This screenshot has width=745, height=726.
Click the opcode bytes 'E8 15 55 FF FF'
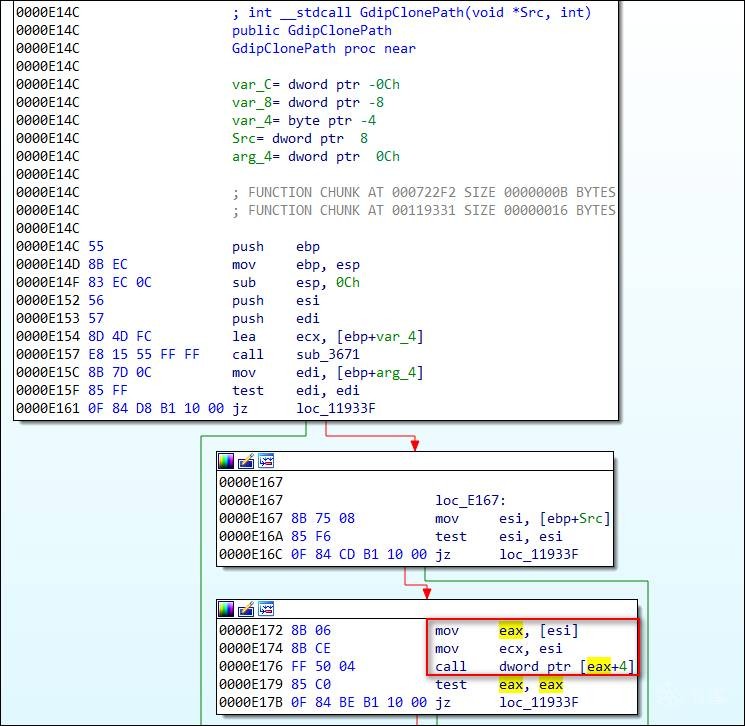[x=143, y=354]
